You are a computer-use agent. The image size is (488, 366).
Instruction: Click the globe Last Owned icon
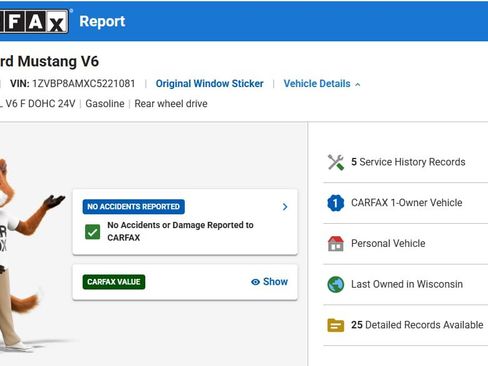[x=336, y=284]
